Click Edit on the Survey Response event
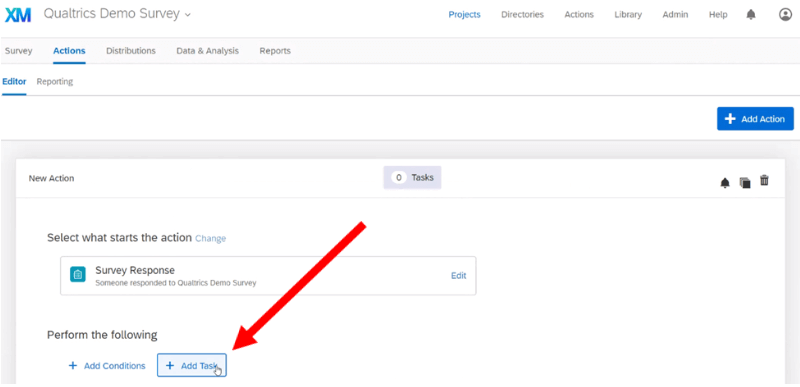 (x=459, y=275)
